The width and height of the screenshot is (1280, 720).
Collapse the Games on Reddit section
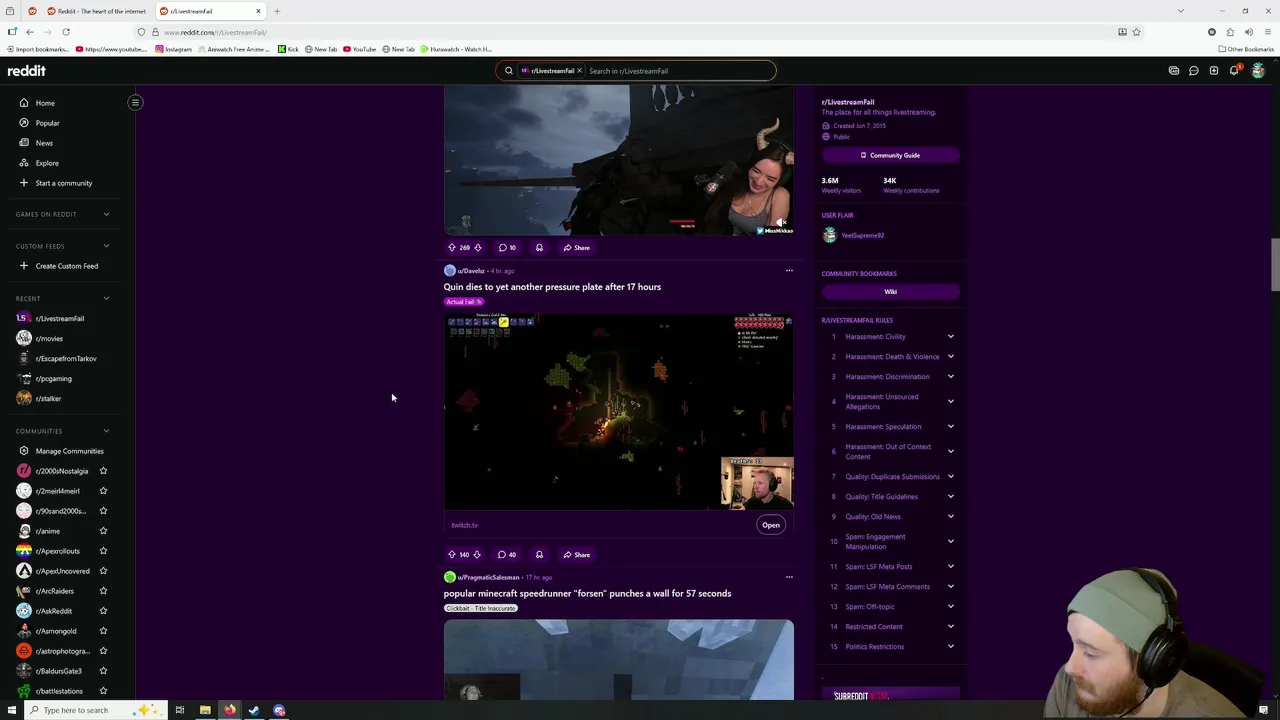106,214
